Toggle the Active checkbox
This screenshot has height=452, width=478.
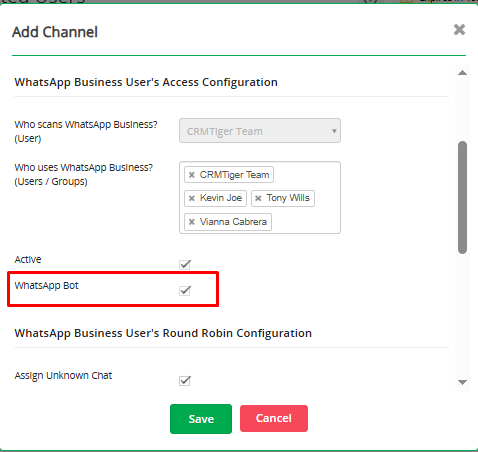(185, 265)
